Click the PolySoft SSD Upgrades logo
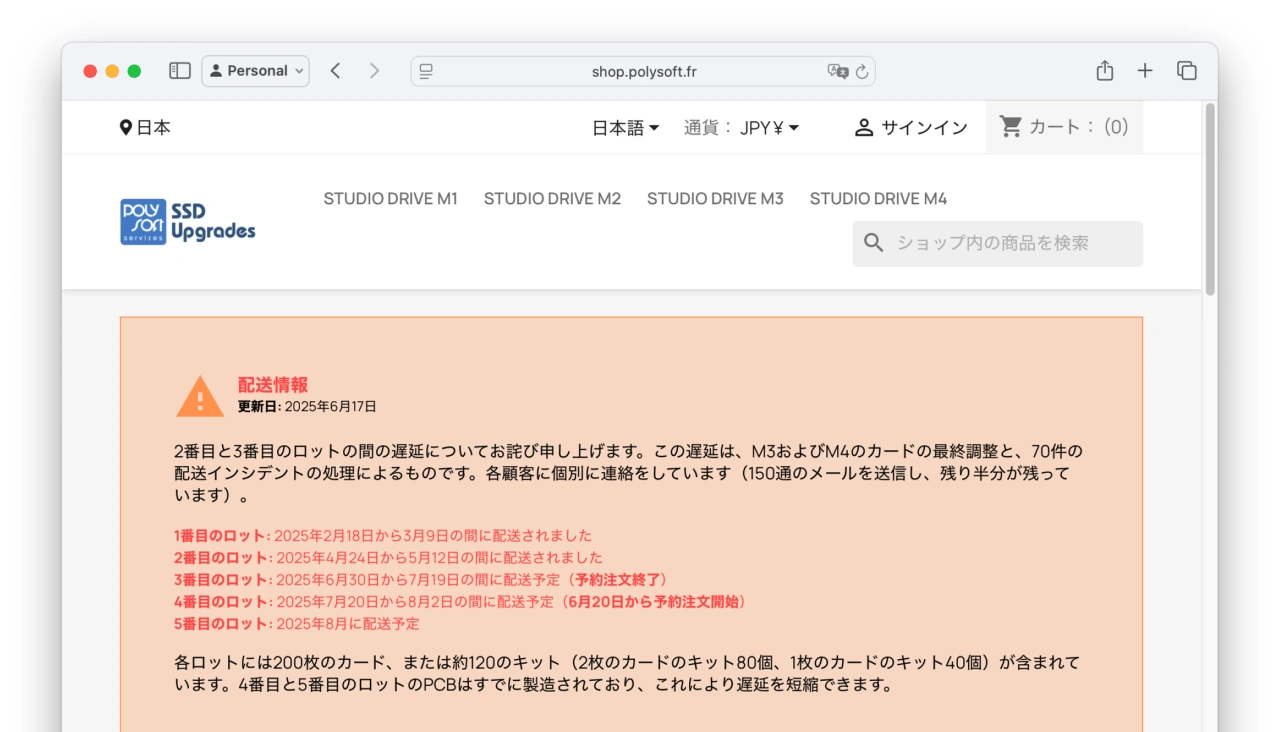The width and height of the screenshot is (1280, 732). [188, 221]
